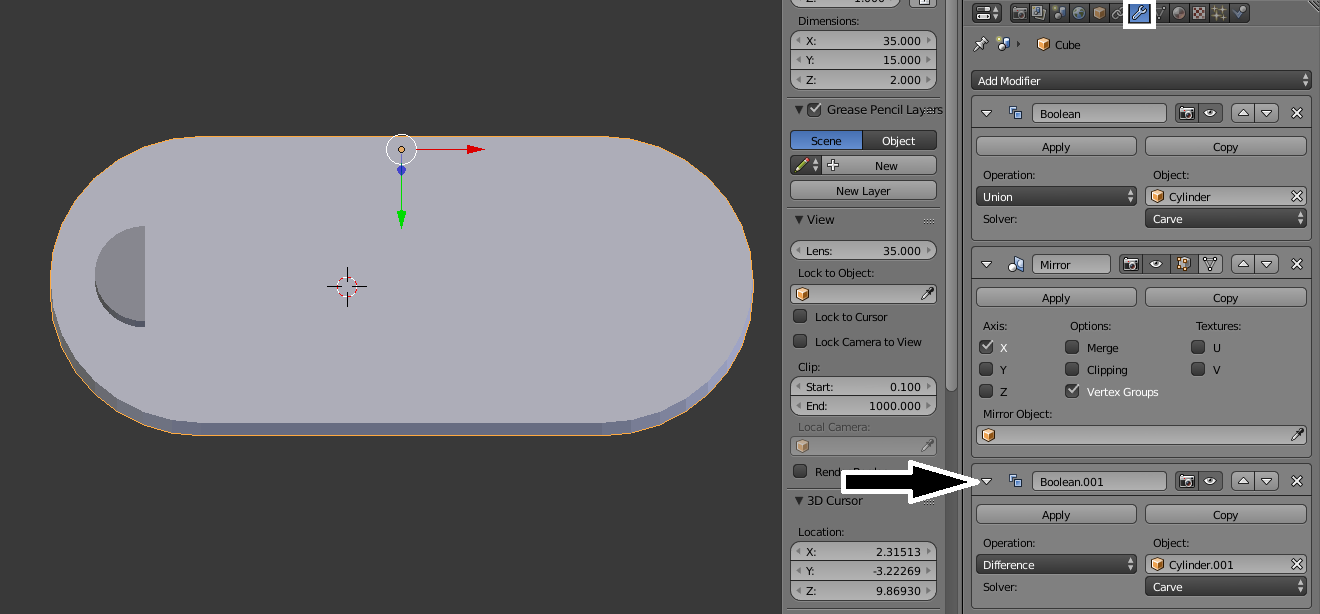Open the Physics properties tab
Image resolution: width=1320 pixels, height=614 pixels.
click(1239, 13)
